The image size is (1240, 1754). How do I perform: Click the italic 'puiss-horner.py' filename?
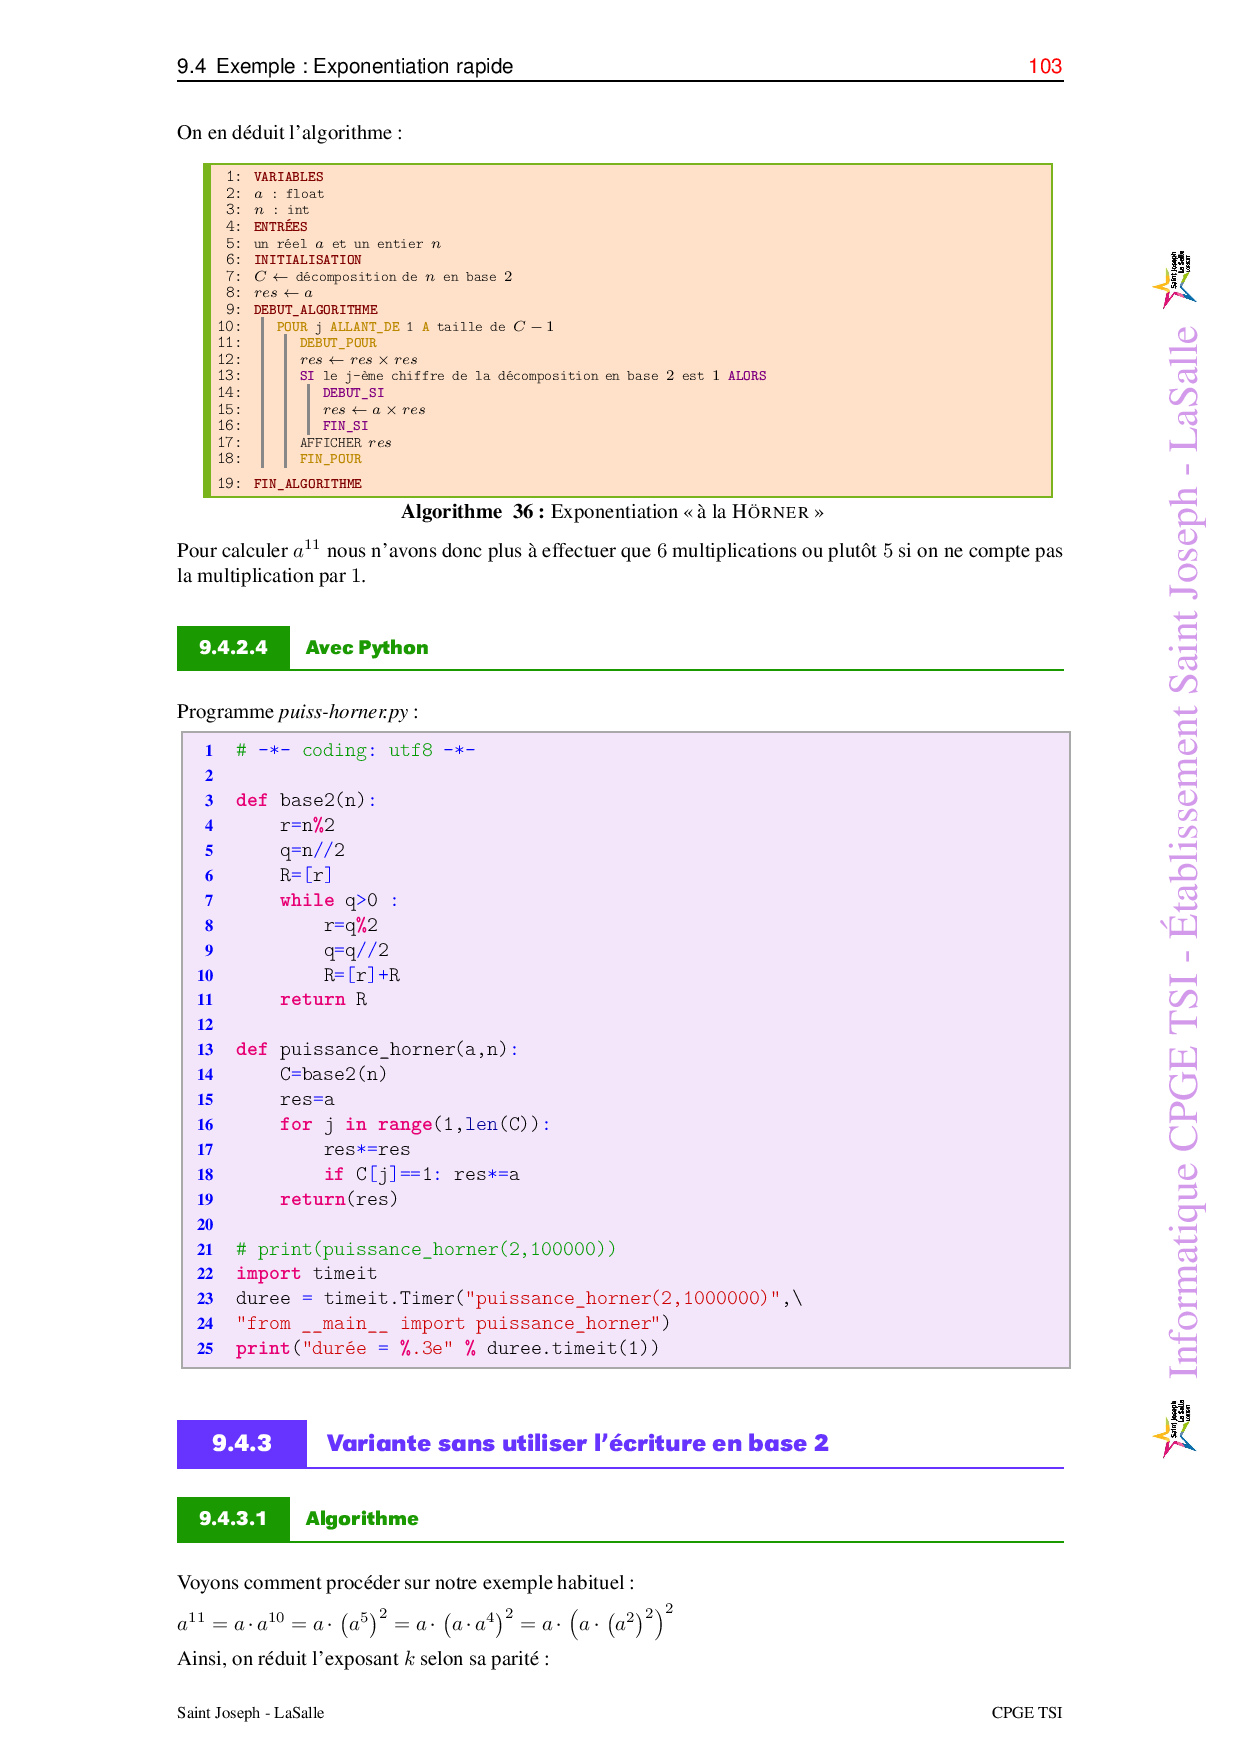(x=343, y=712)
